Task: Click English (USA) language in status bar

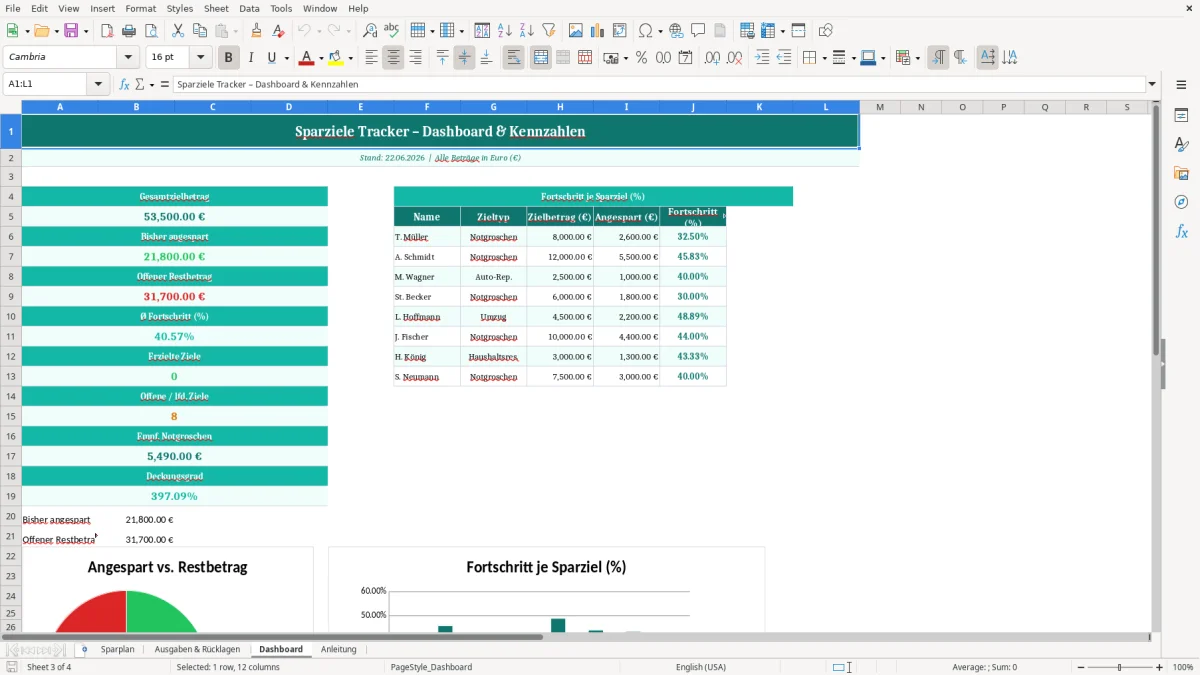Action: coord(701,667)
